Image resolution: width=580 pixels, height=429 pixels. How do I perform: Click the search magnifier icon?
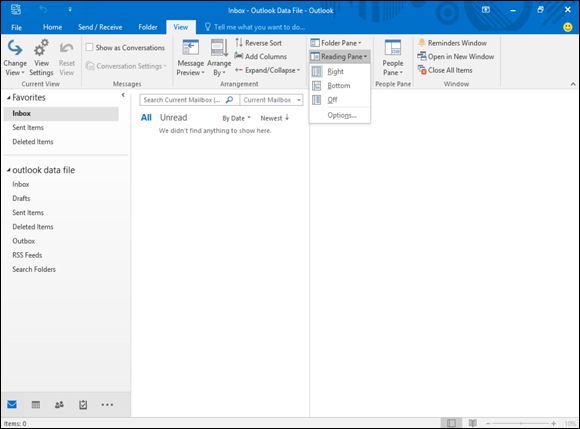pyautogui.click(x=229, y=100)
